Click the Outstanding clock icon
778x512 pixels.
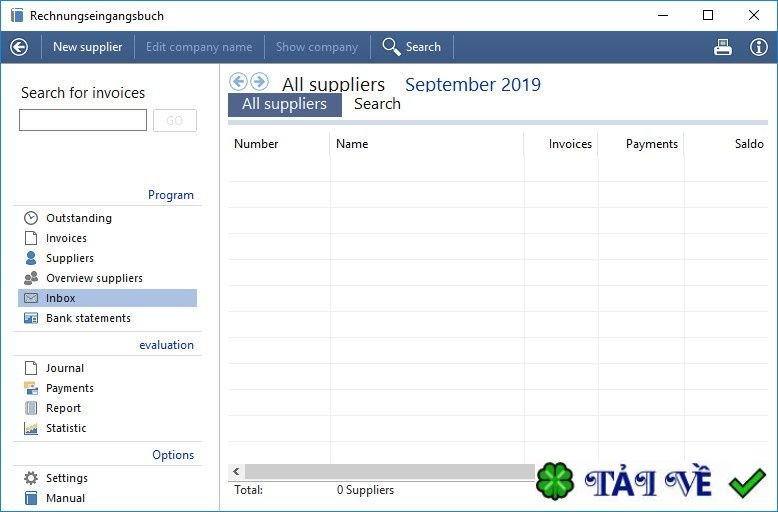(31, 218)
